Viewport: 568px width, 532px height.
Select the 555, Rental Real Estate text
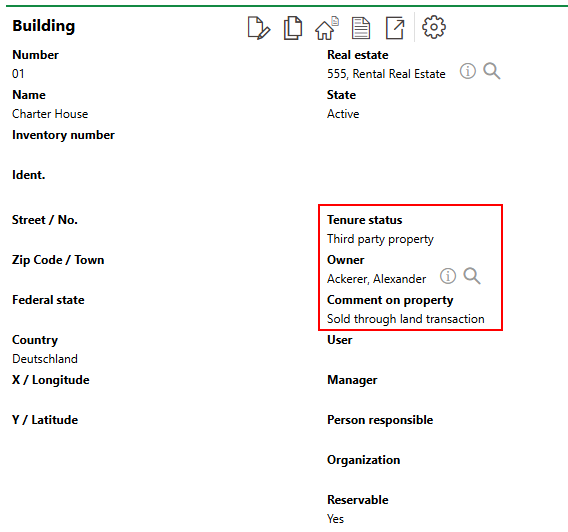(386, 74)
